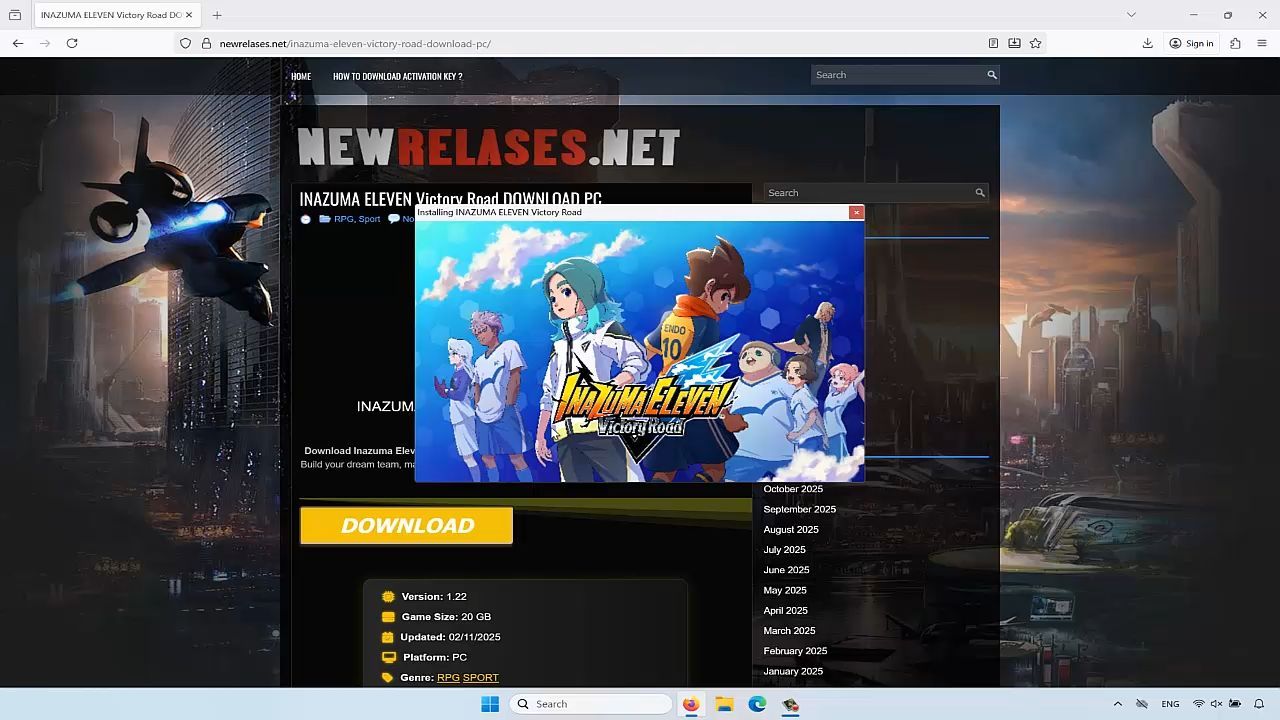Open the HOME menu item
Image resolution: width=1280 pixels, height=720 pixels.
(x=301, y=76)
